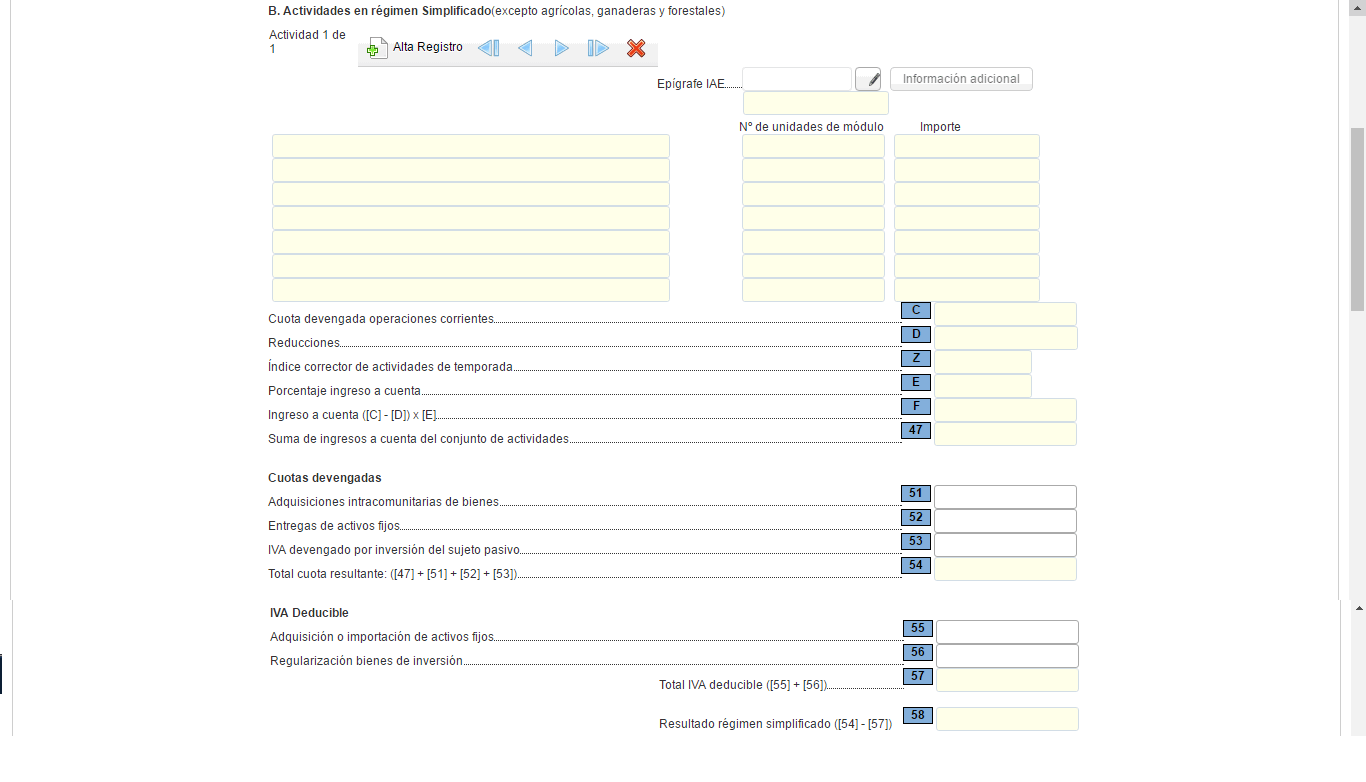Click box 53 IVA devengado inversión field
1366x782 pixels.
1005,545
